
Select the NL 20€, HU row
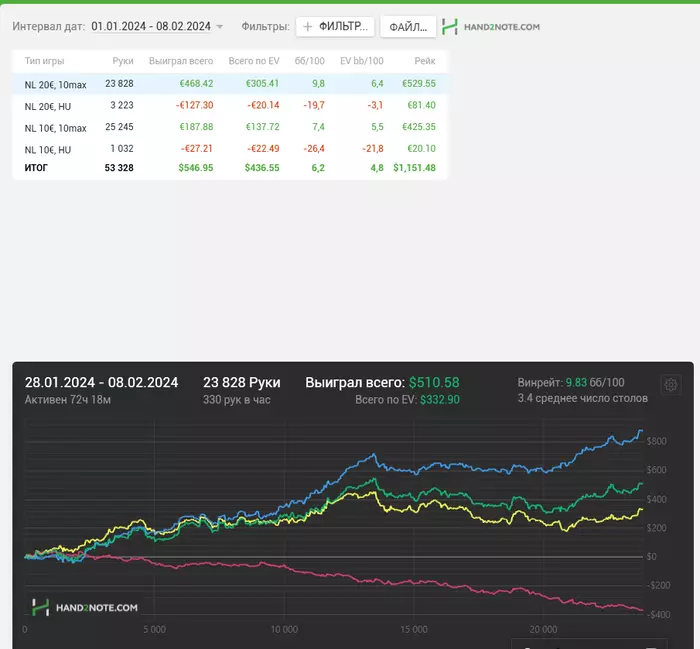click(230, 105)
